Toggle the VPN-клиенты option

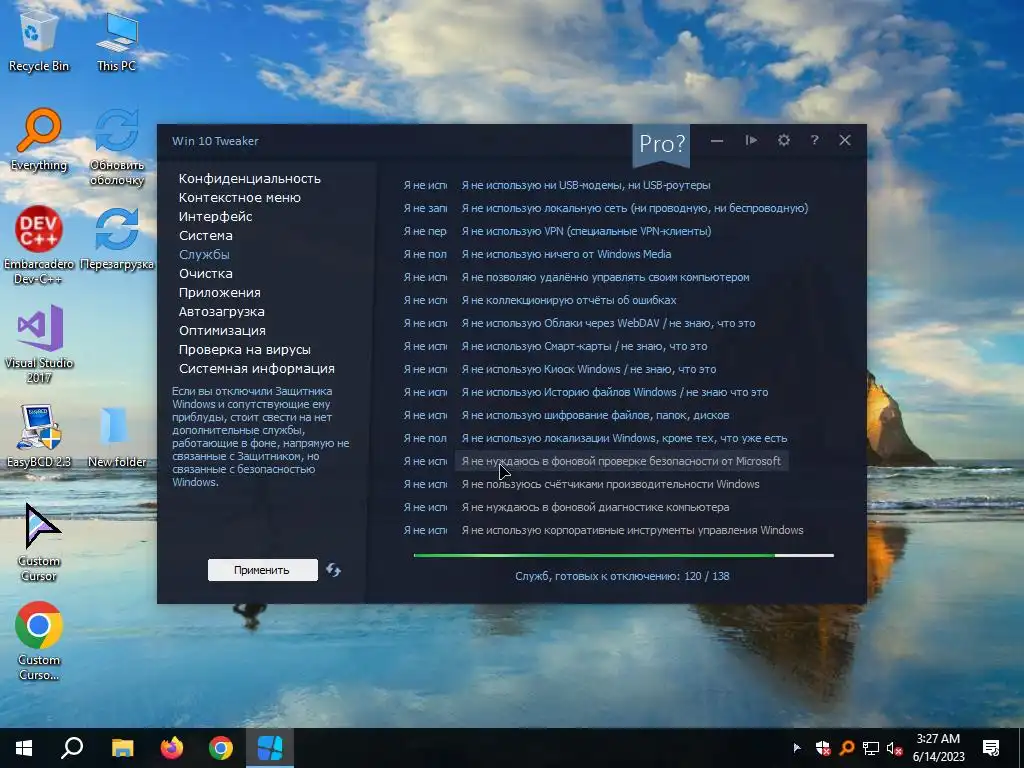pos(586,231)
